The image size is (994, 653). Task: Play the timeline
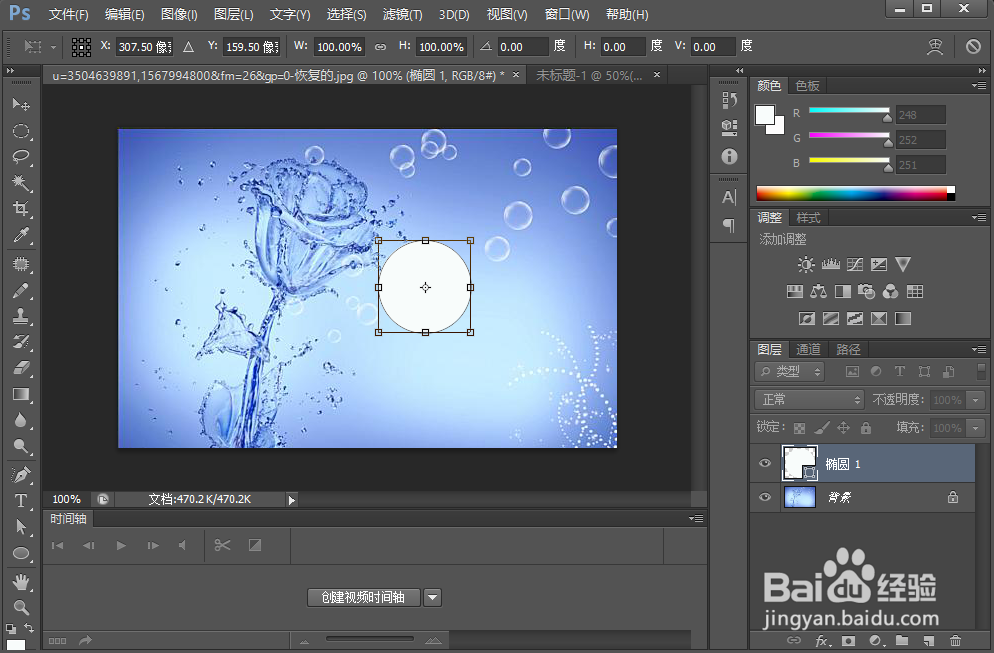tap(120, 545)
